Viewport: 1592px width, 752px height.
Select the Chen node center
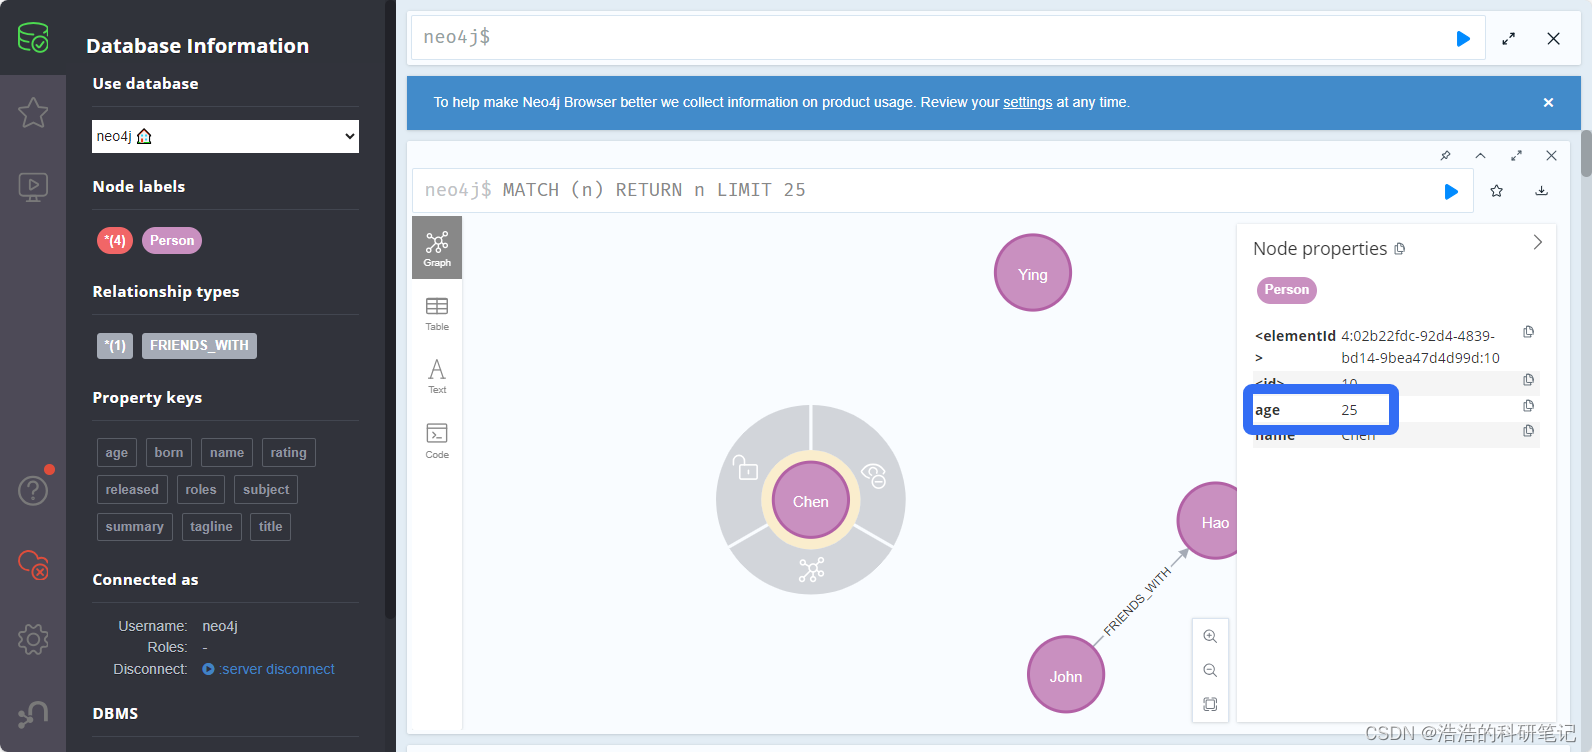click(811, 501)
